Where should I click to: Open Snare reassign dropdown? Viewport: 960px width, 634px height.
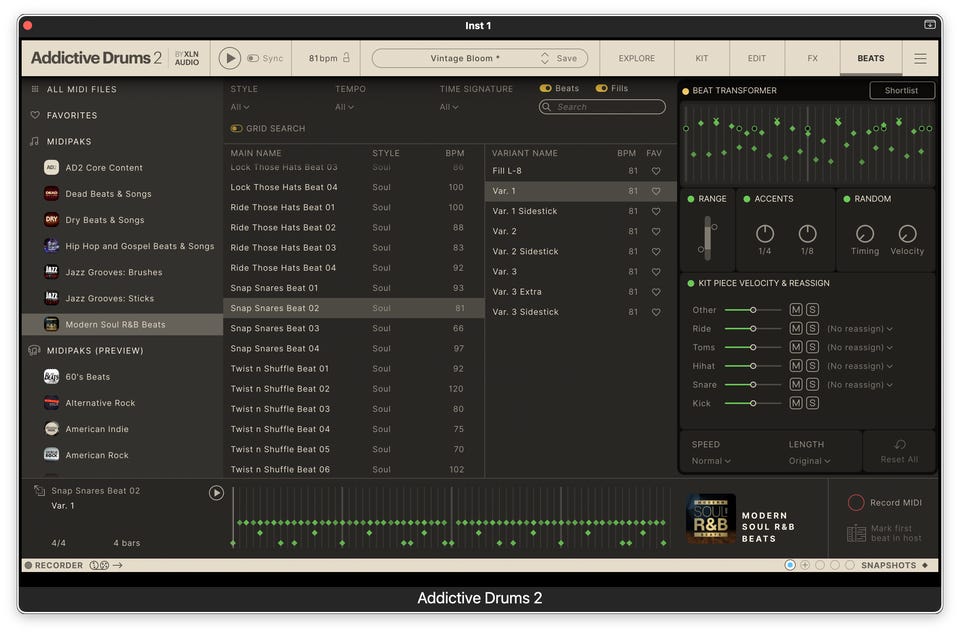point(860,385)
